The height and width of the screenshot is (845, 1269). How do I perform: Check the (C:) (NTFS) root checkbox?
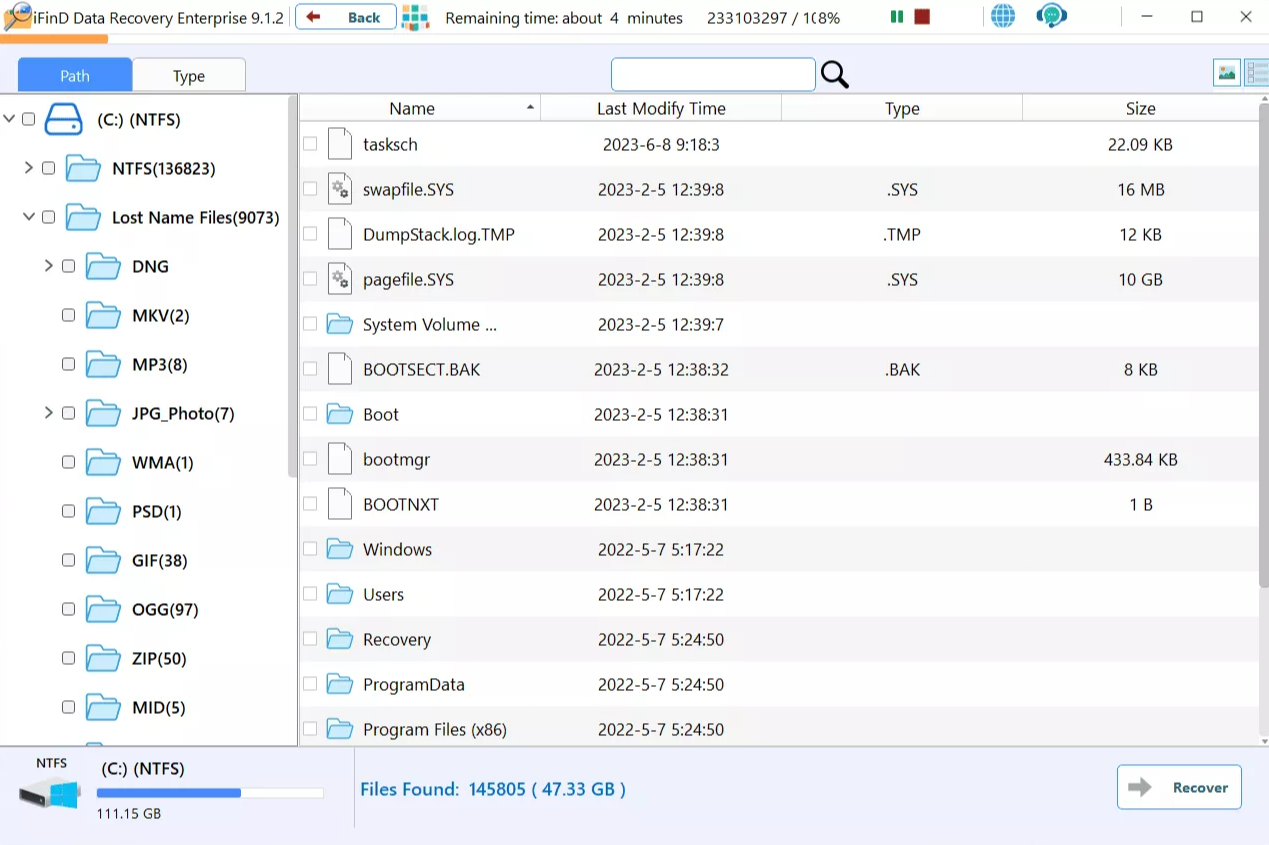(28, 119)
